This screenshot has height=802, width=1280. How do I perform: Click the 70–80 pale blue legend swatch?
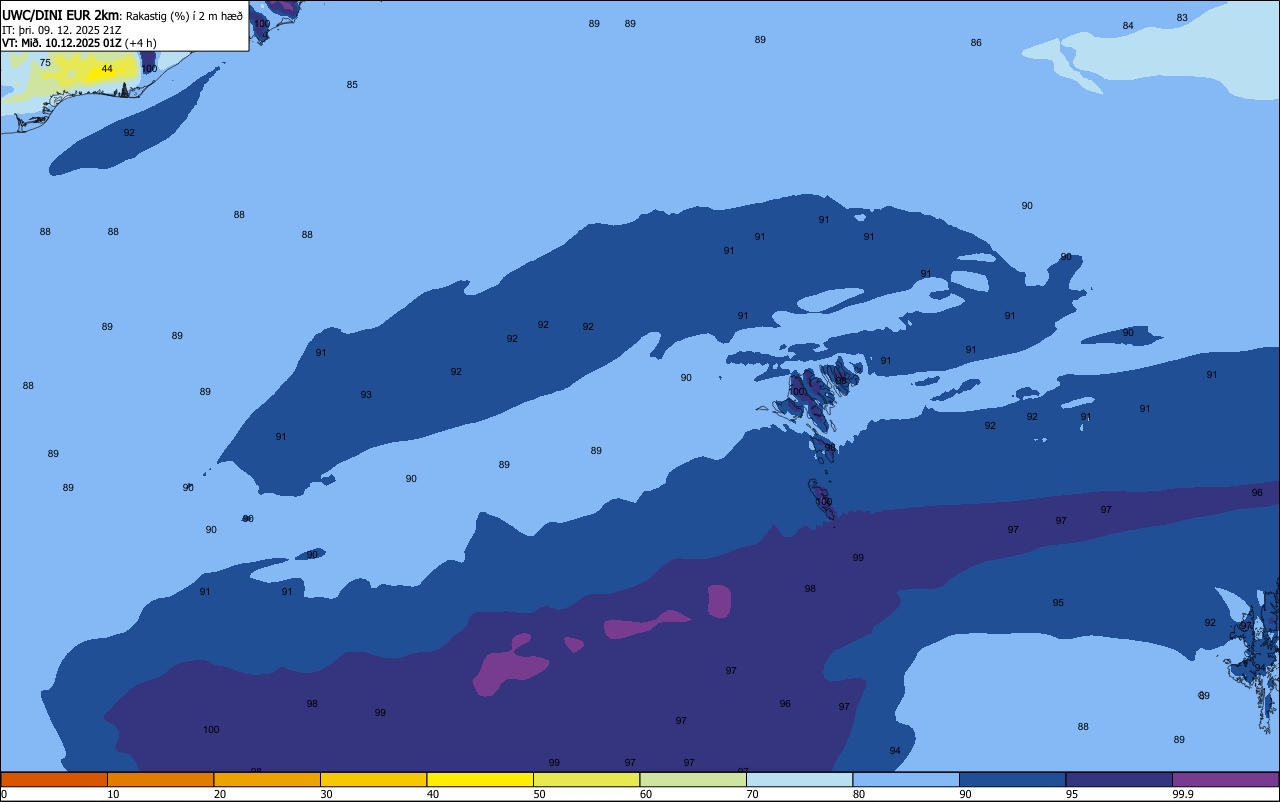(799, 779)
